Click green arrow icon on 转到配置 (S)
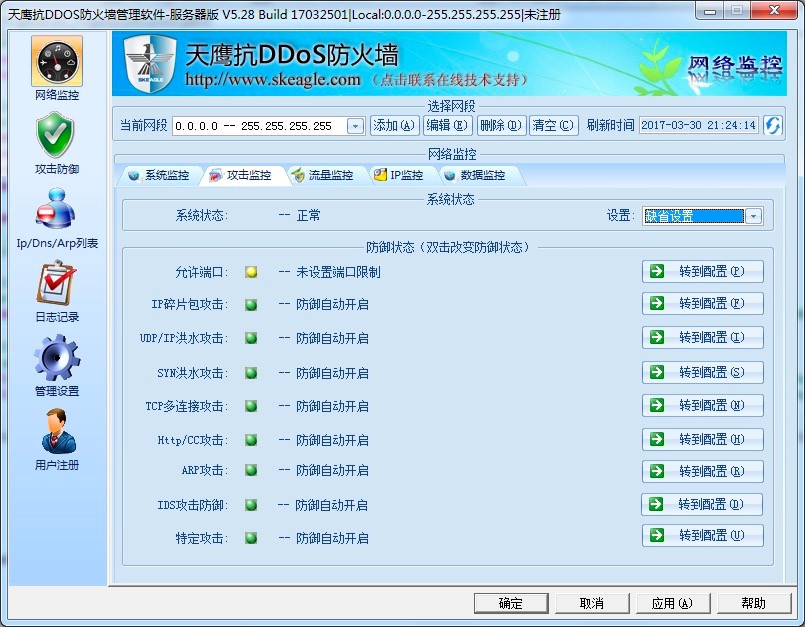 click(657, 372)
